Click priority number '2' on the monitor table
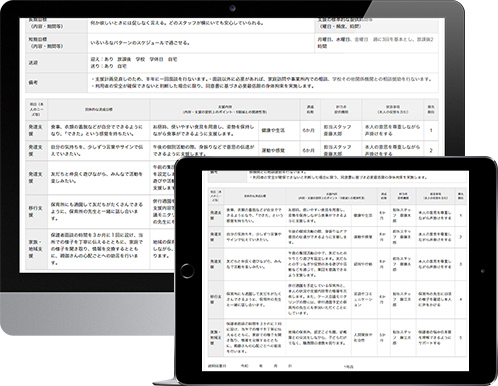The height and width of the screenshot is (386, 498). coord(431,150)
